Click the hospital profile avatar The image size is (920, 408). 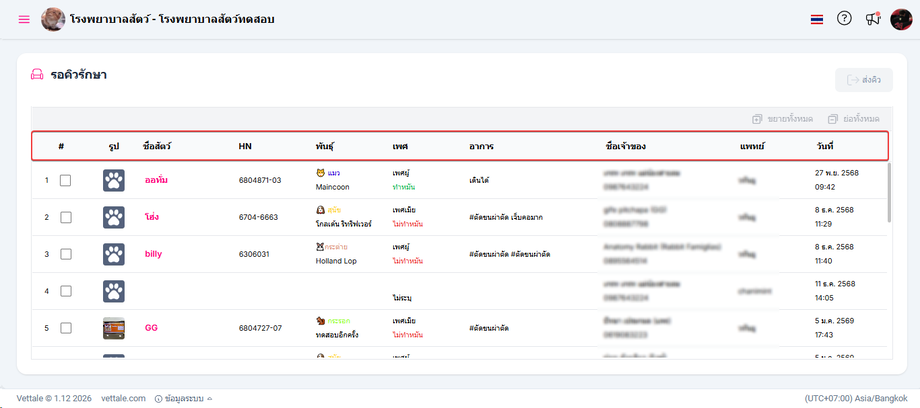click(x=53, y=19)
